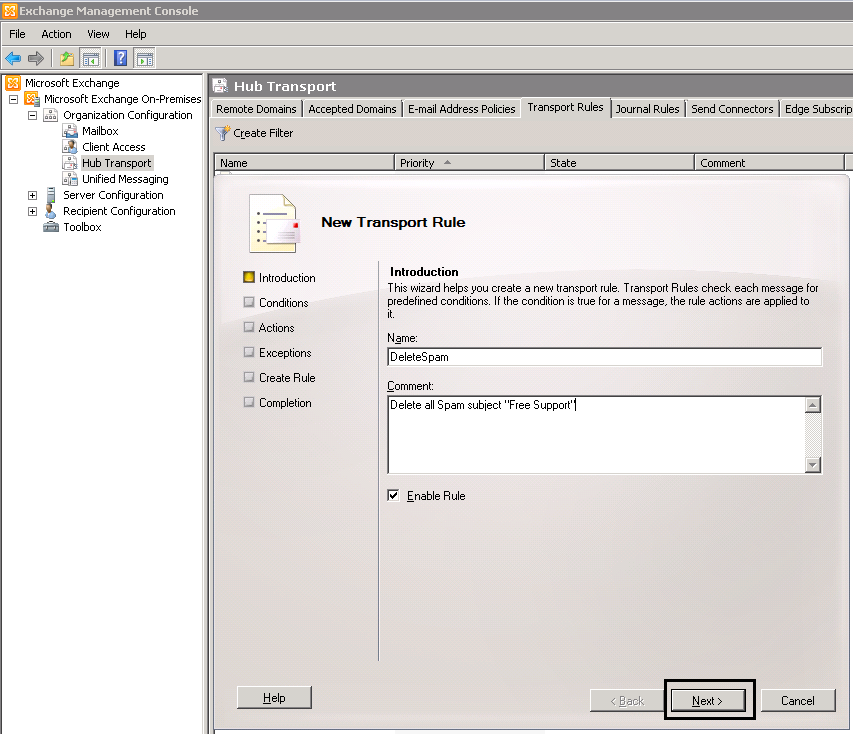This screenshot has height=734, width=853.
Task: Switch to the Transport Rules tab
Action: (565, 107)
